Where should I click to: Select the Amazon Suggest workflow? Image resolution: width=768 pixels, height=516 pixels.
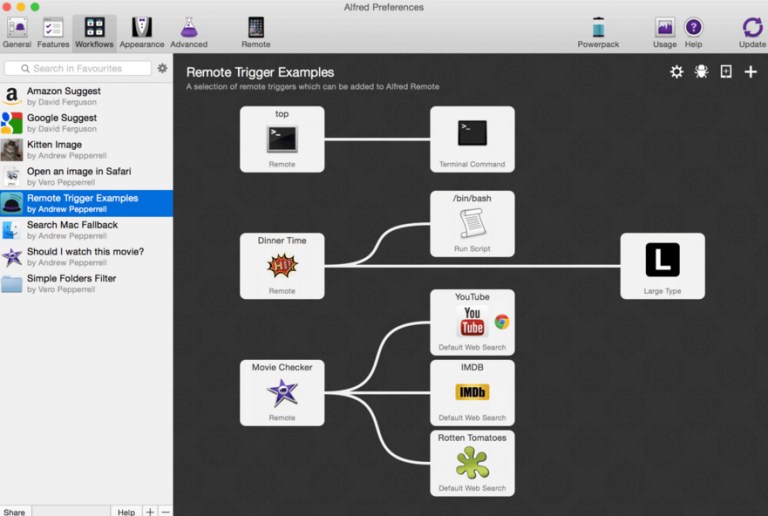[x=86, y=96]
